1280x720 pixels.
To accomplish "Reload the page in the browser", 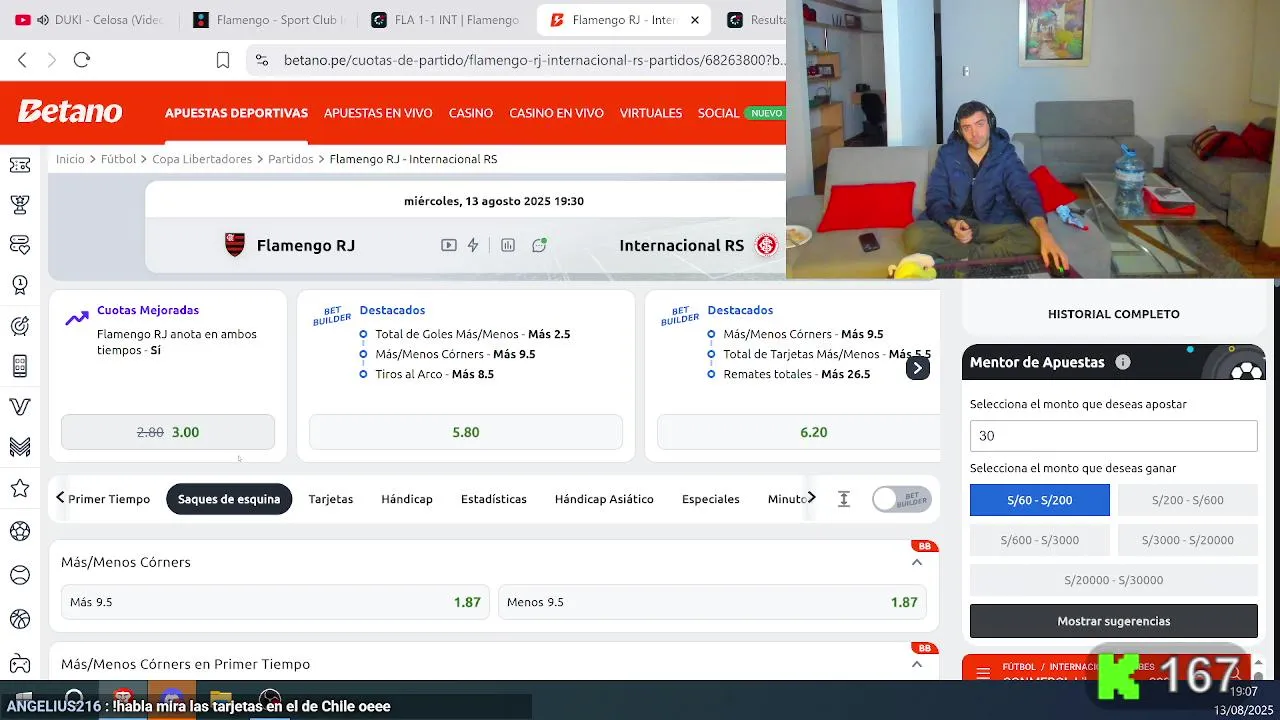I will [82, 60].
